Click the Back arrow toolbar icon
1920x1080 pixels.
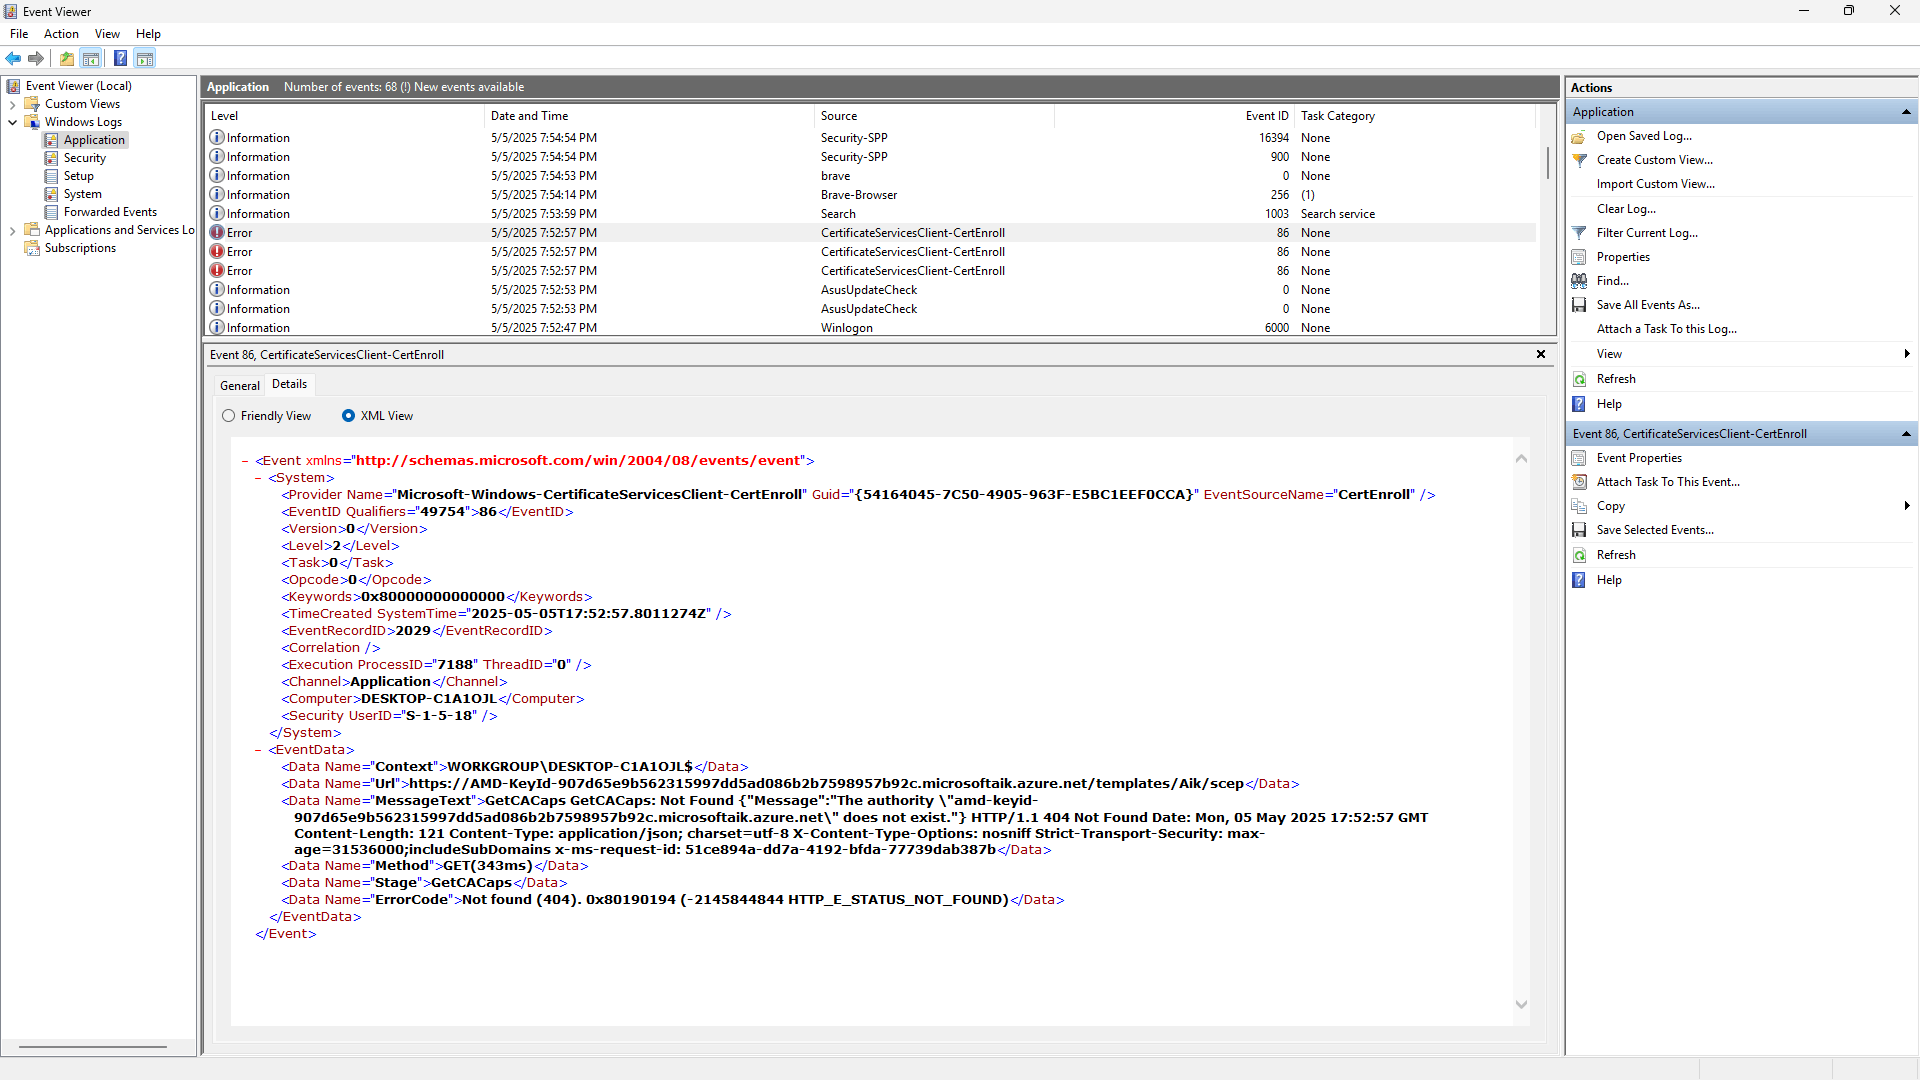tap(13, 58)
